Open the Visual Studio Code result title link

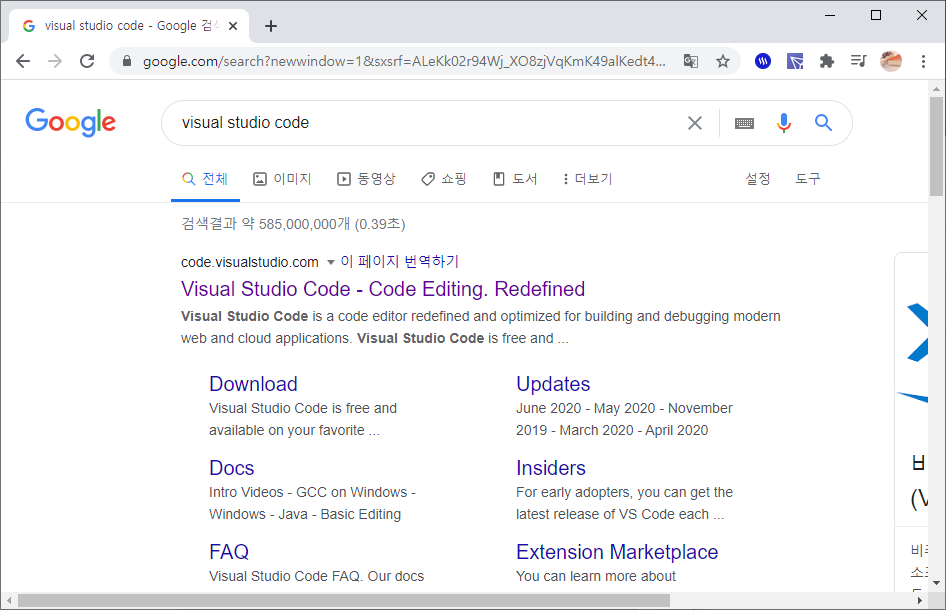pyautogui.click(x=383, y=289)
